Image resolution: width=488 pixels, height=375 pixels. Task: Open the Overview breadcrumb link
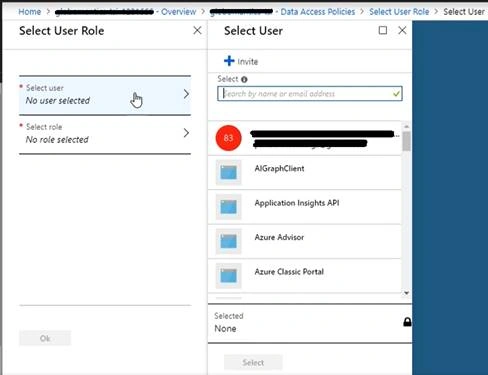pyautogui.click(x=178, y=12)
